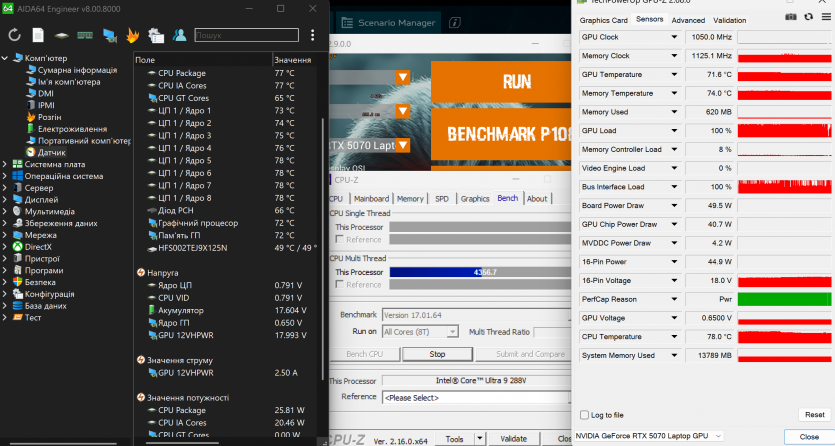Enable the Log to file checkbox
This screenshot has width=835, height=446.
585,414
